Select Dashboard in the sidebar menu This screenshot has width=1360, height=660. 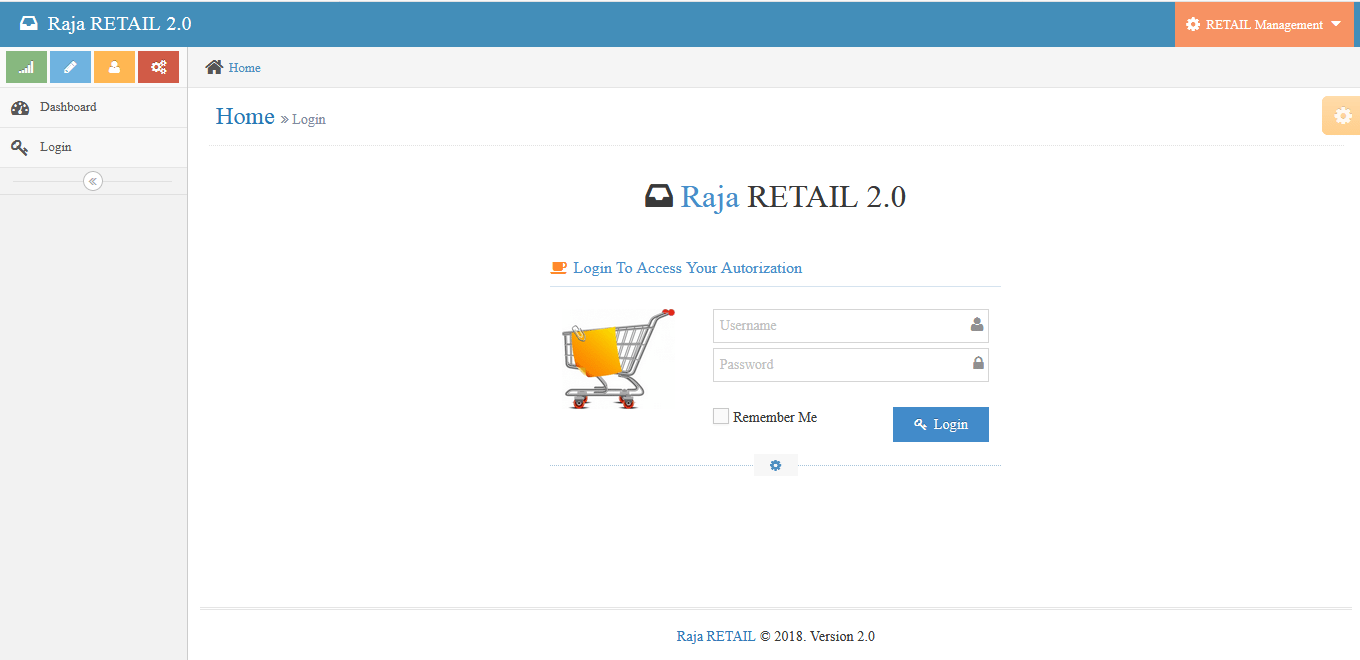(x=66, y=106)
